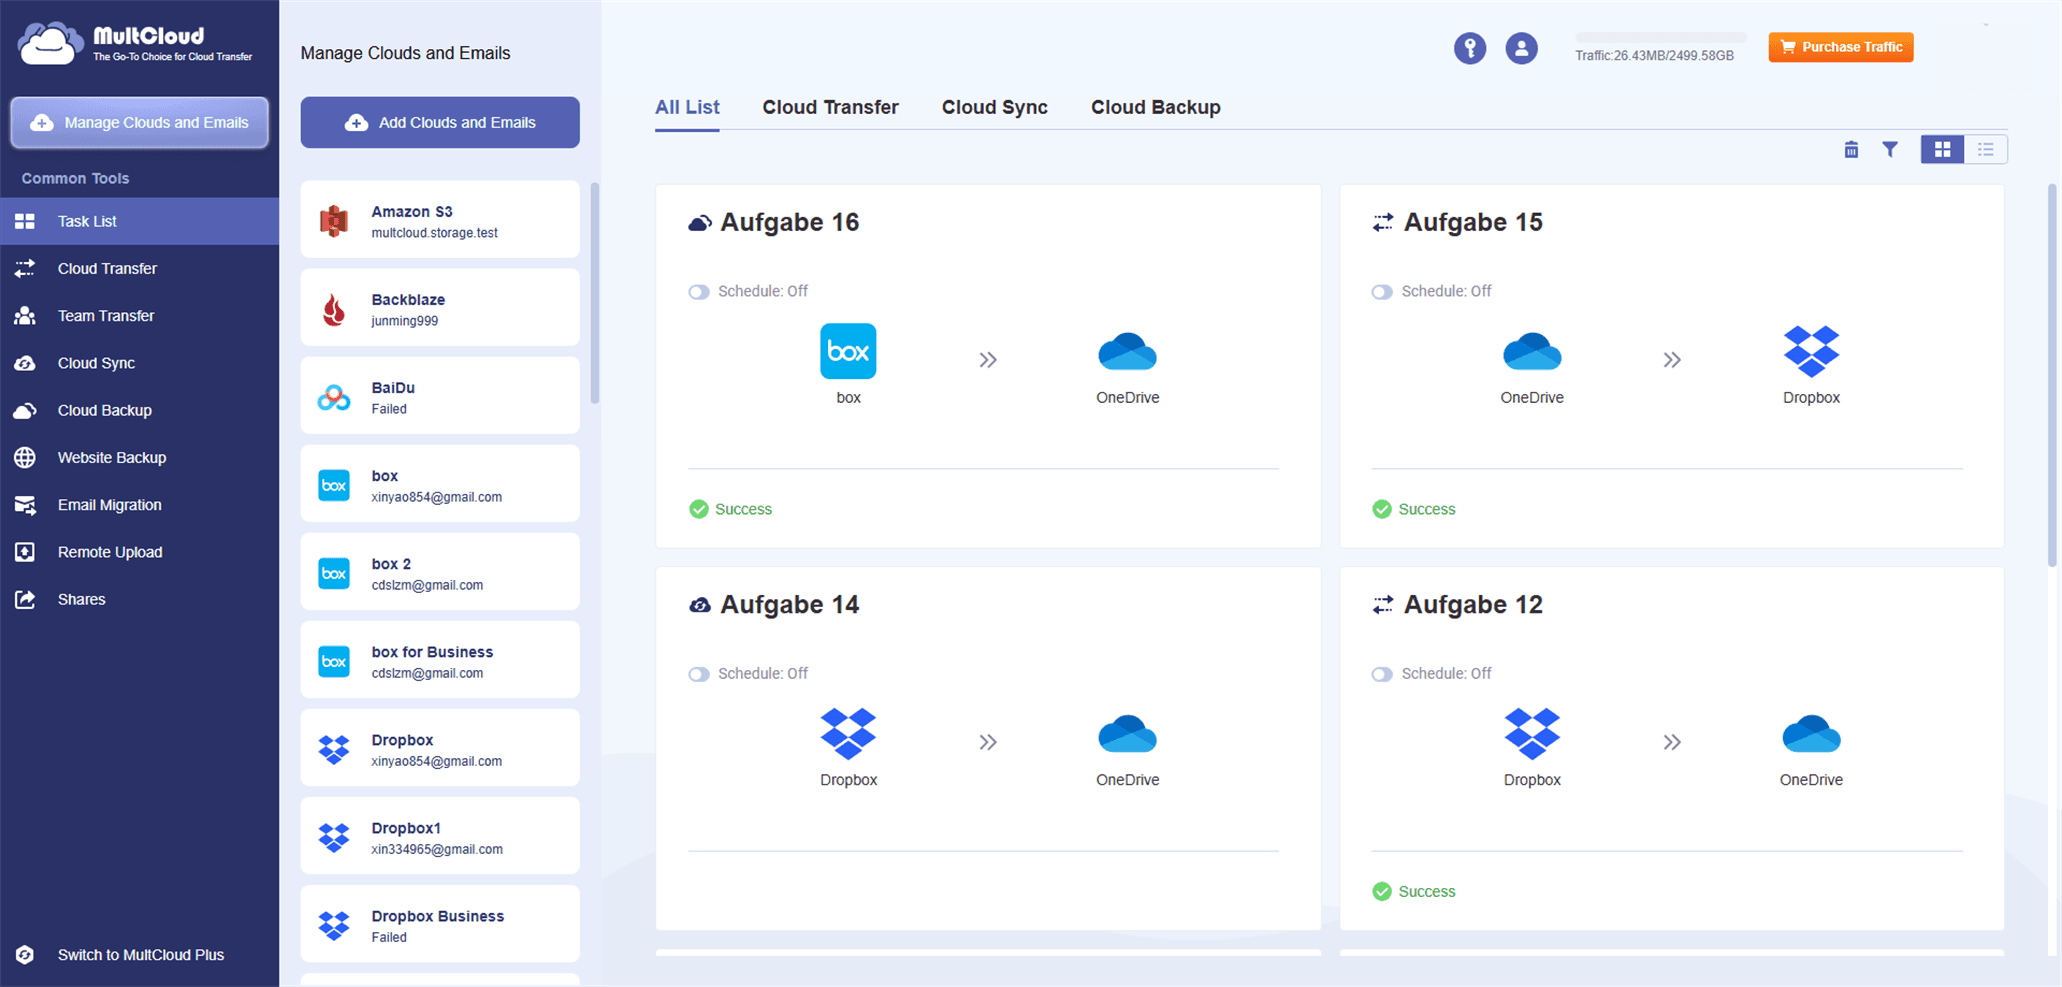
Task: Select the All List tab
Action: [687, 107]
